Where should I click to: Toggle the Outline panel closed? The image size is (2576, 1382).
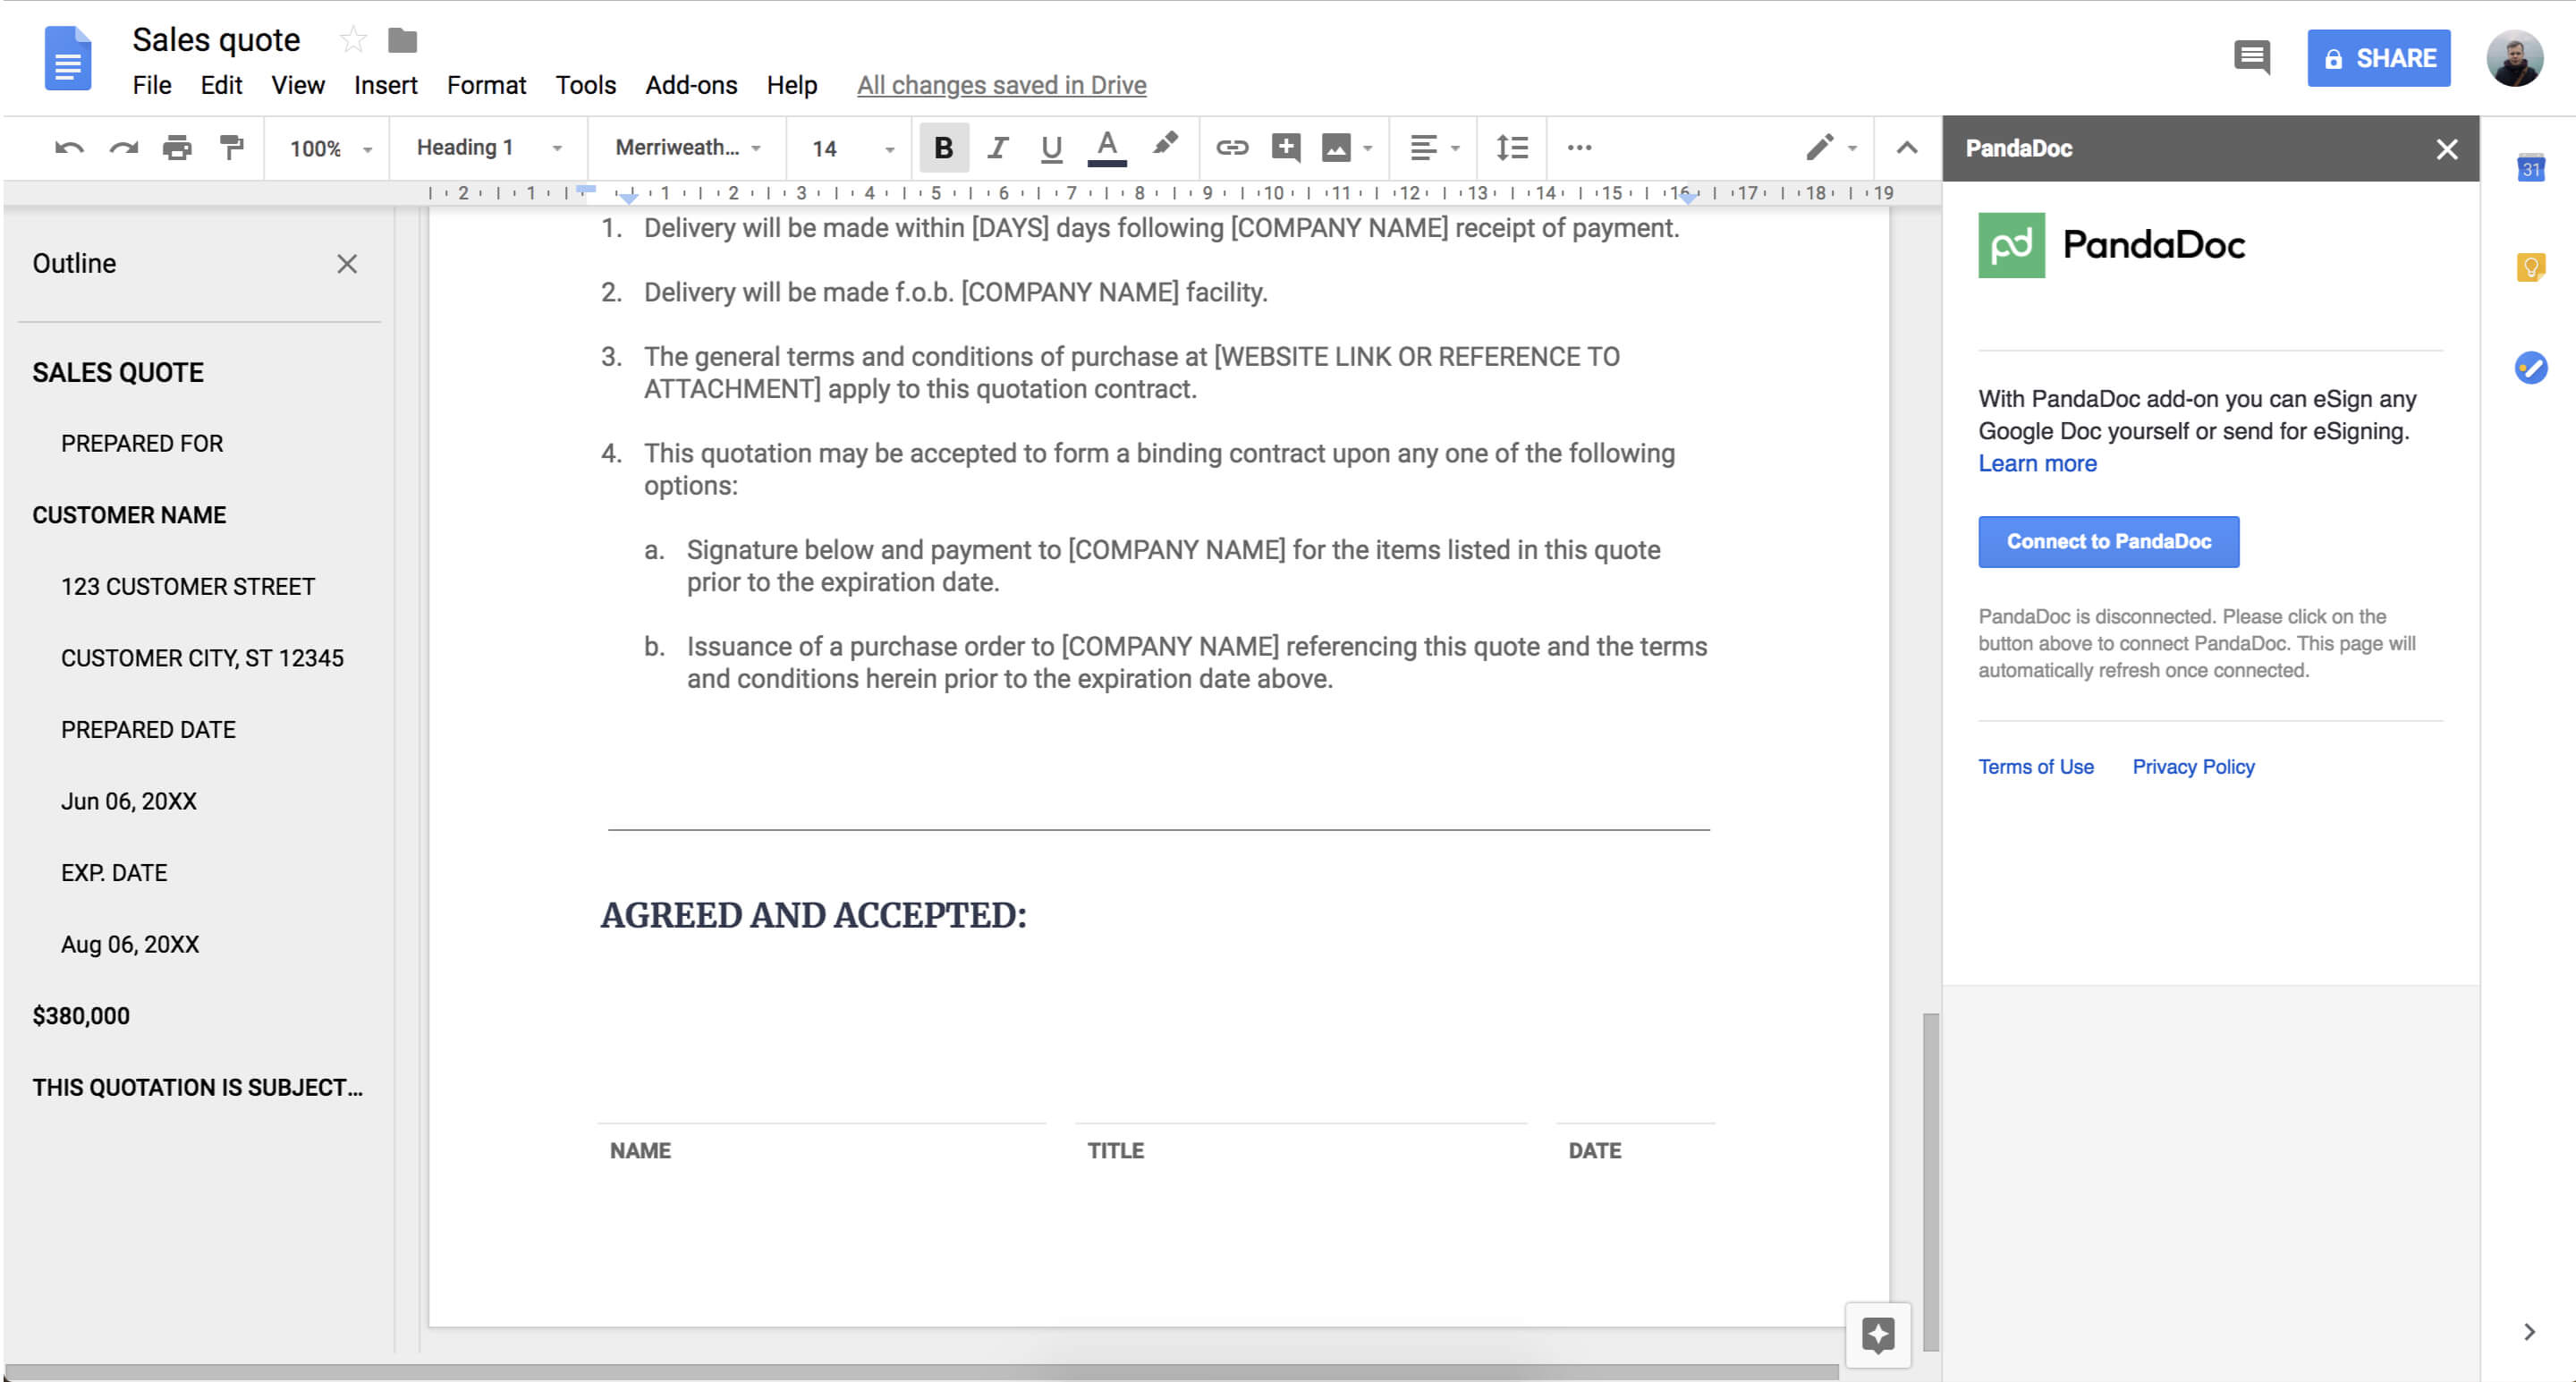(348, 264)
